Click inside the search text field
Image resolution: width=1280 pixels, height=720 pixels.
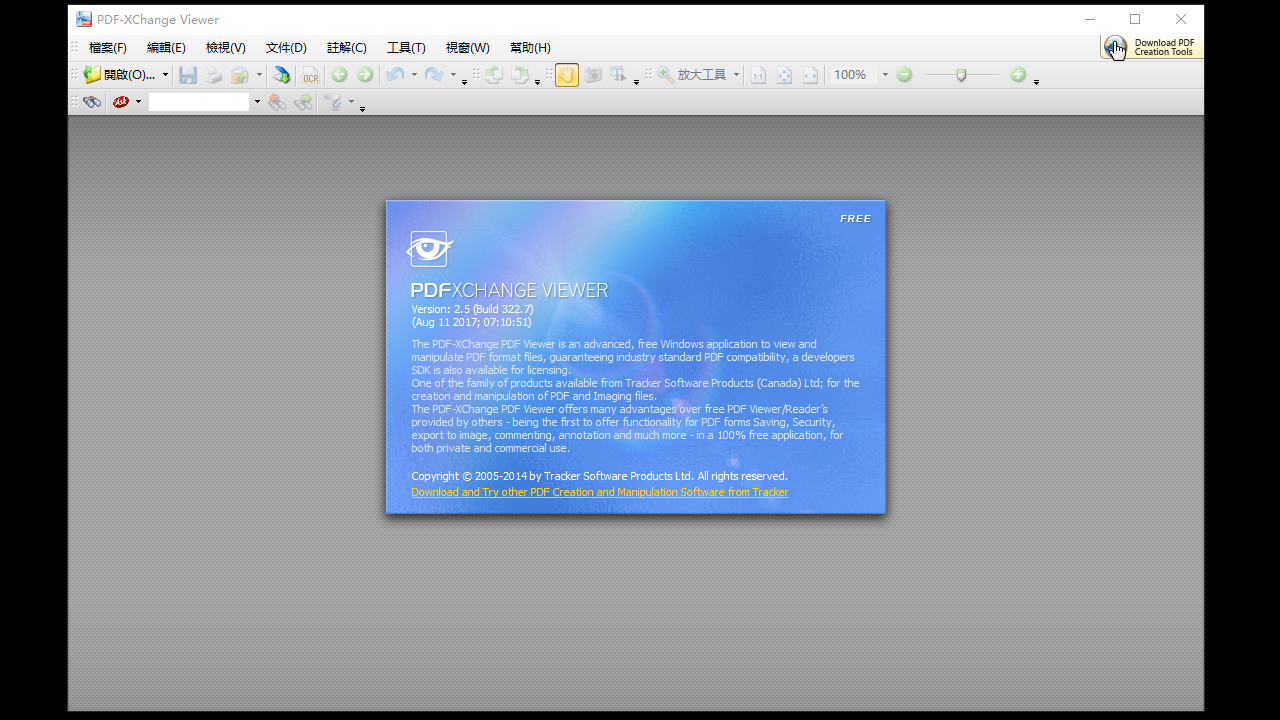click(x=199, y=101)
